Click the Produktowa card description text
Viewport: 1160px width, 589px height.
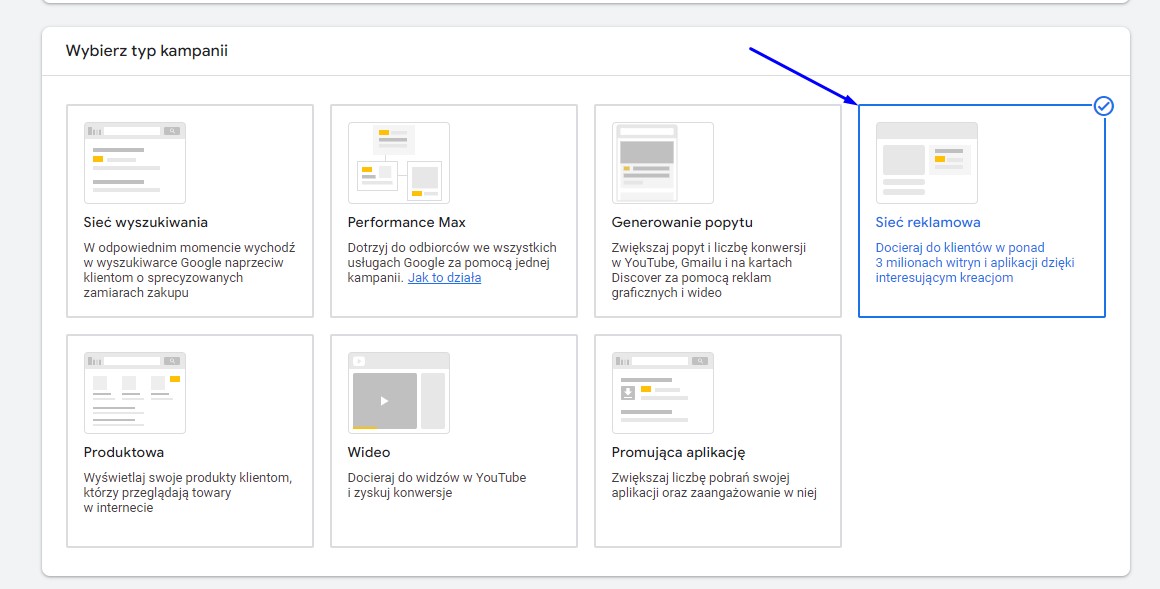click(x=188, y=492)
